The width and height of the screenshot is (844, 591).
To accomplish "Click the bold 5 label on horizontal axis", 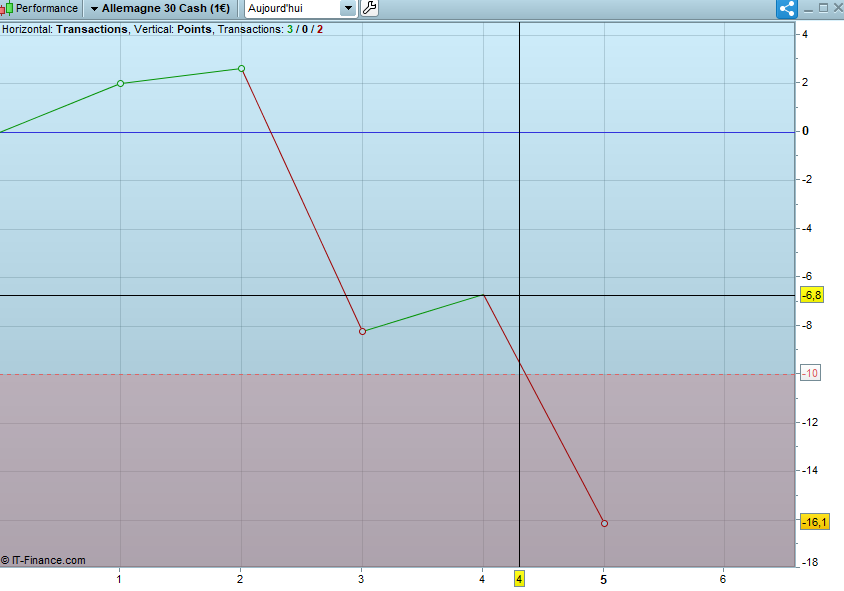I will [x=603, y=580].
